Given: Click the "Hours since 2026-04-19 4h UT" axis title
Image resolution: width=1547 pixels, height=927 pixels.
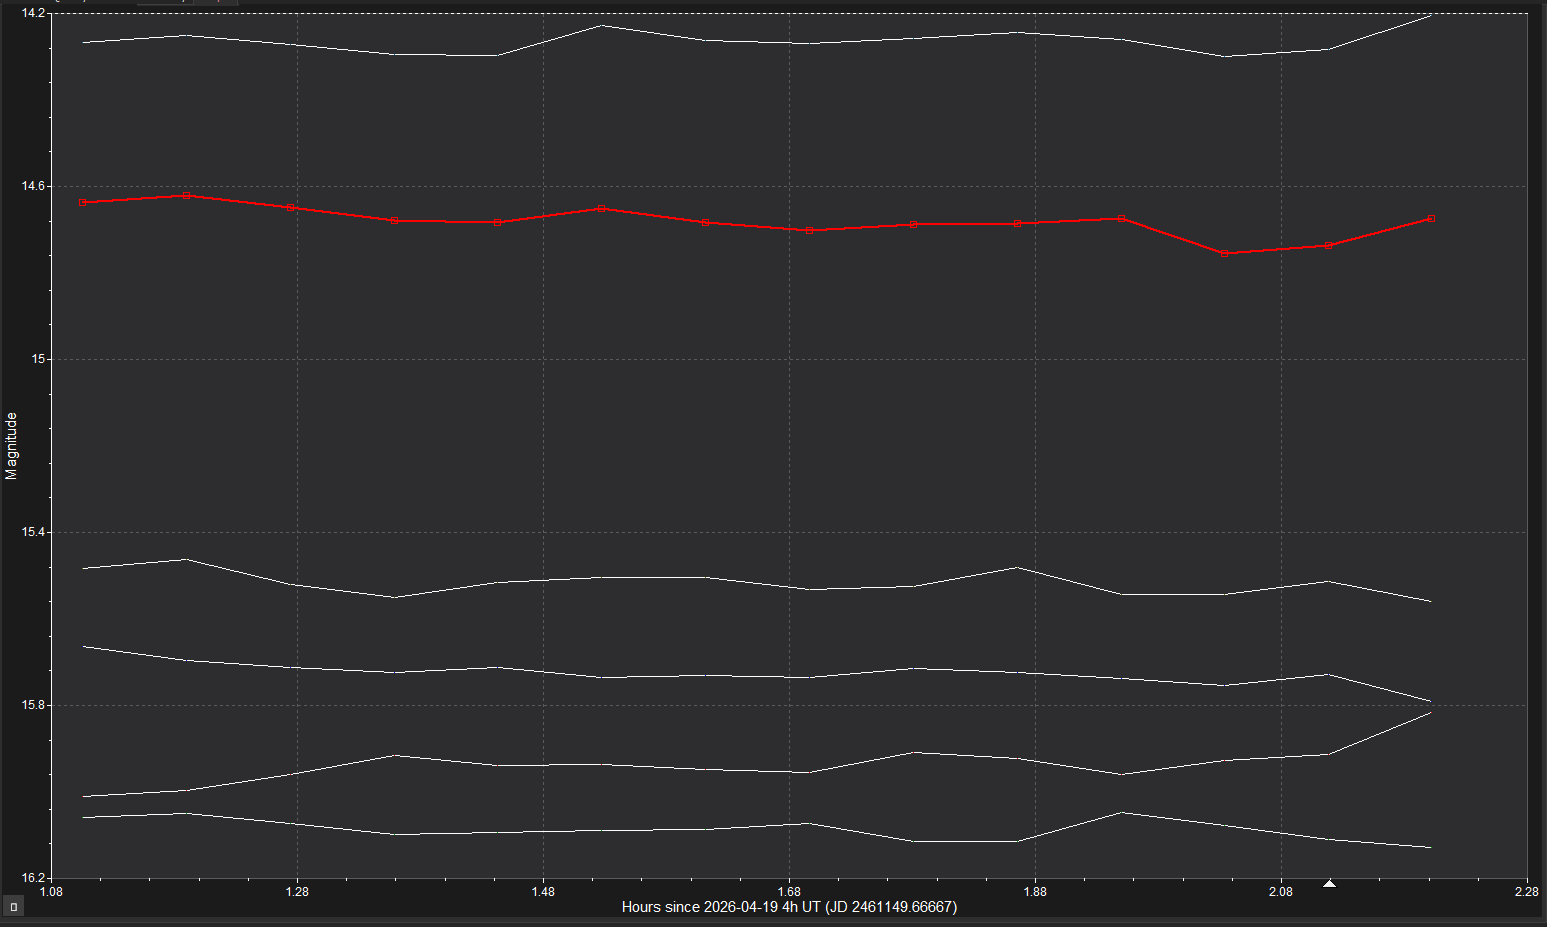Looking at the screenshot, I should coord(789,907).
